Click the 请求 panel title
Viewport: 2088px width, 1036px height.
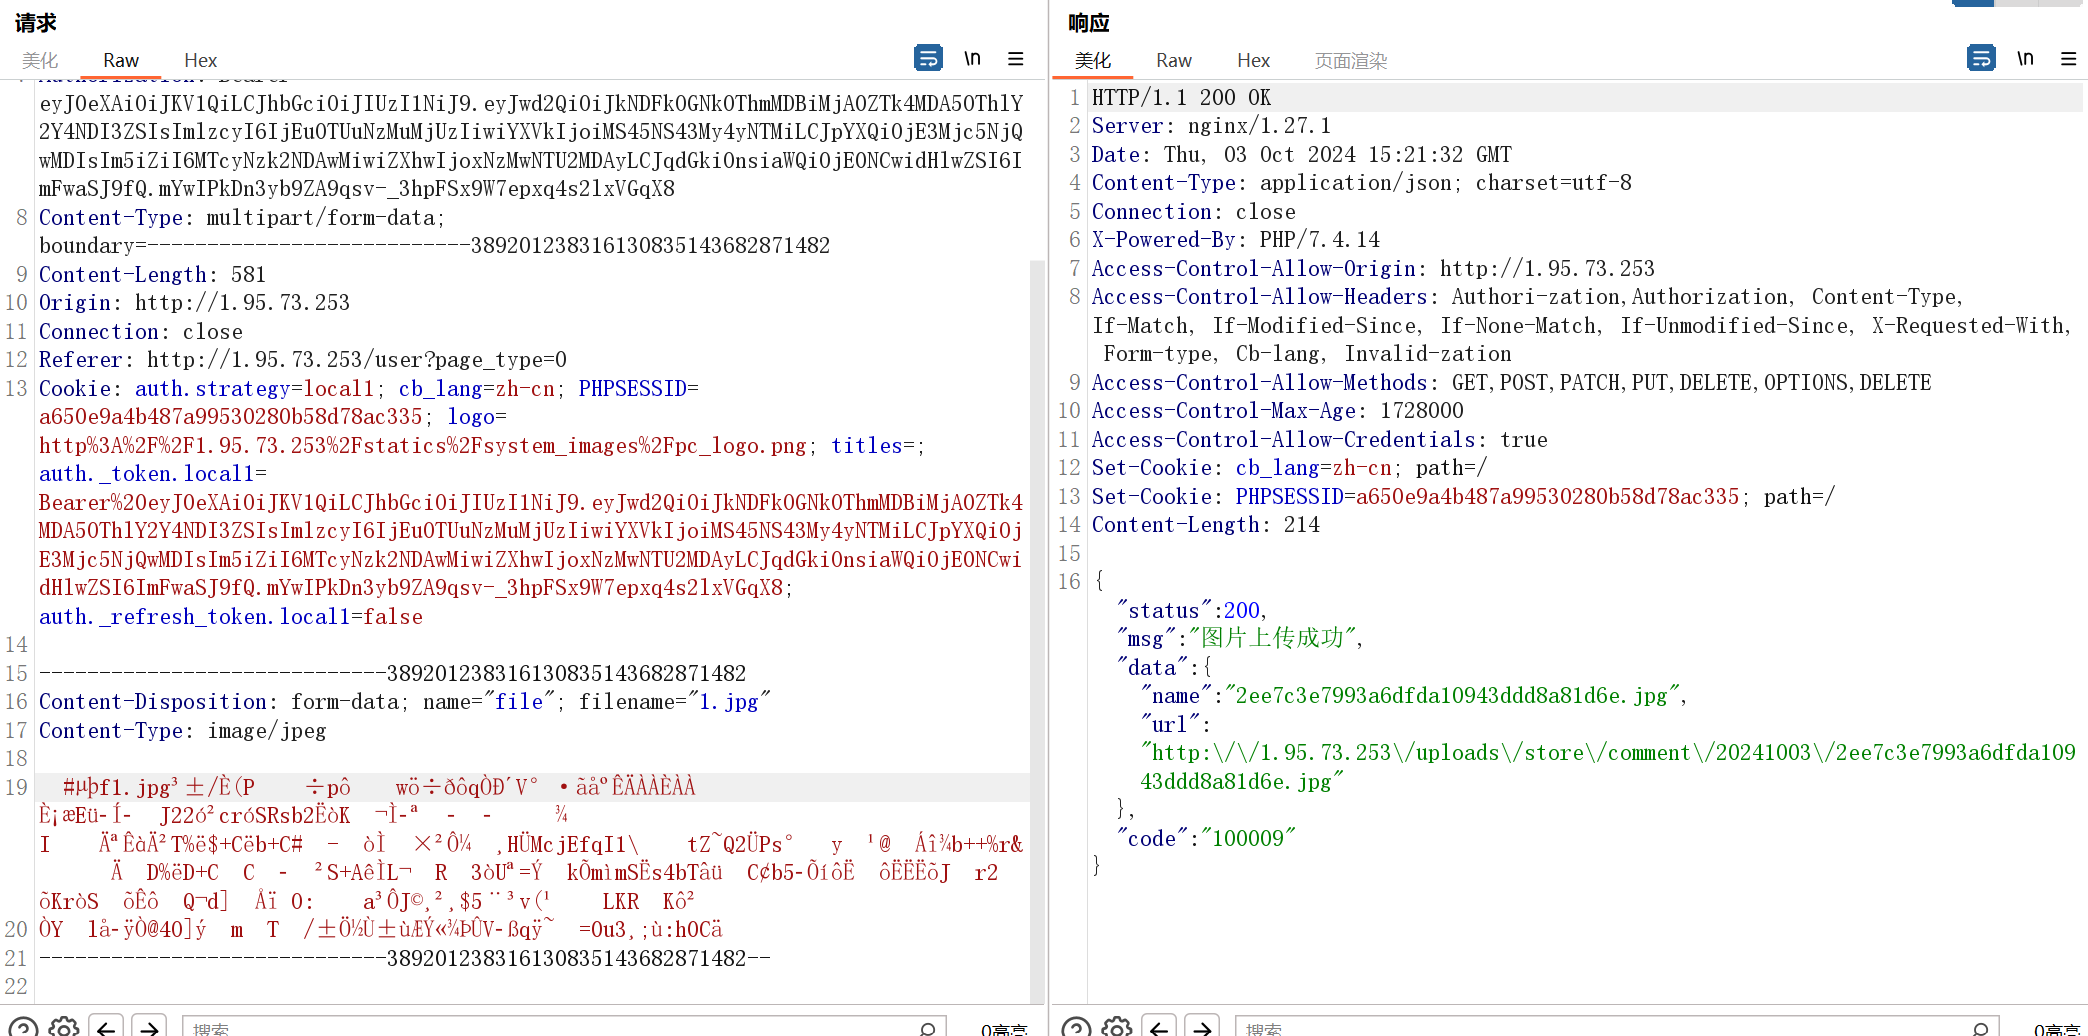35,22
